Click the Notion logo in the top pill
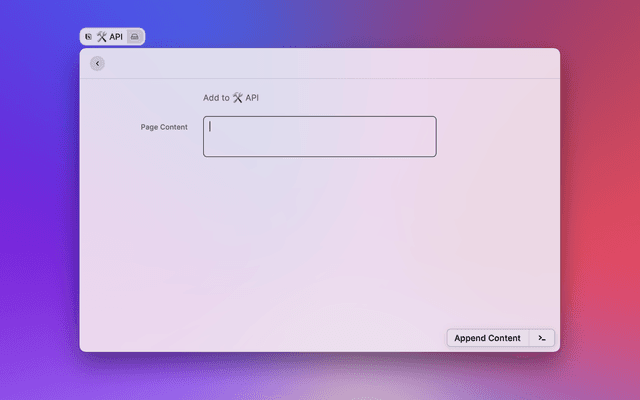The image size is (640, 400). coord(89,36)
